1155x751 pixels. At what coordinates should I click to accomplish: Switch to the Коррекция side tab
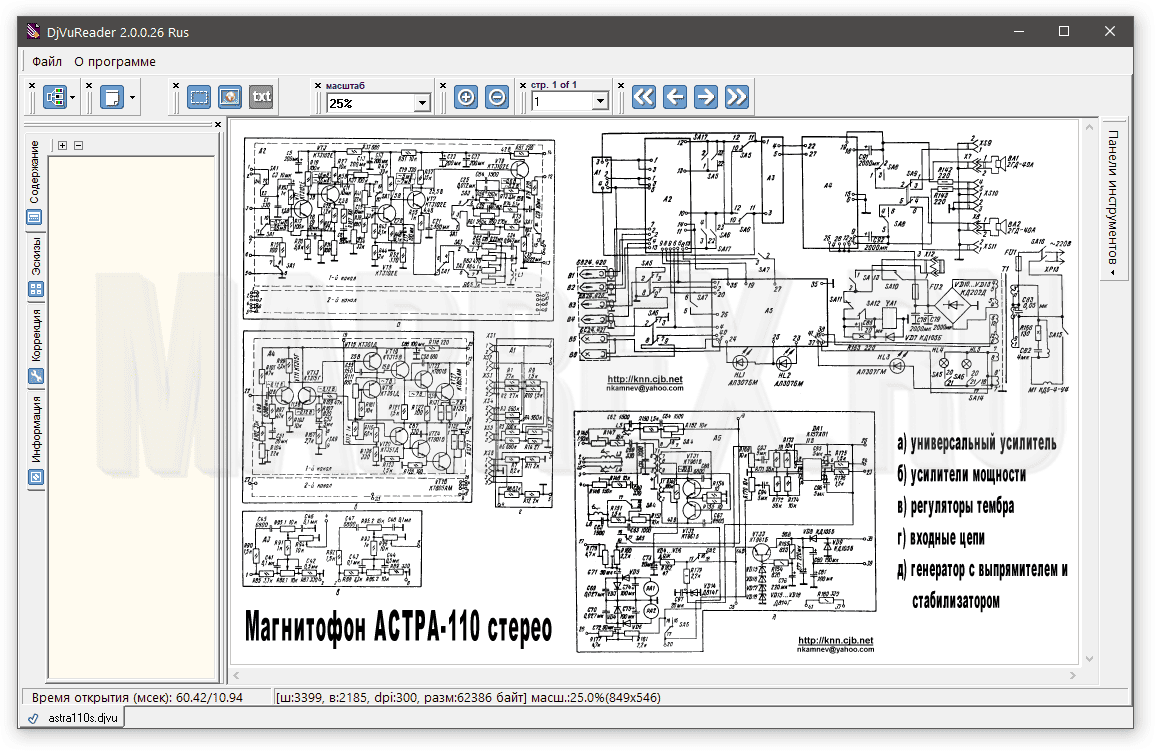pyautogui.click(x=35, y=346)
